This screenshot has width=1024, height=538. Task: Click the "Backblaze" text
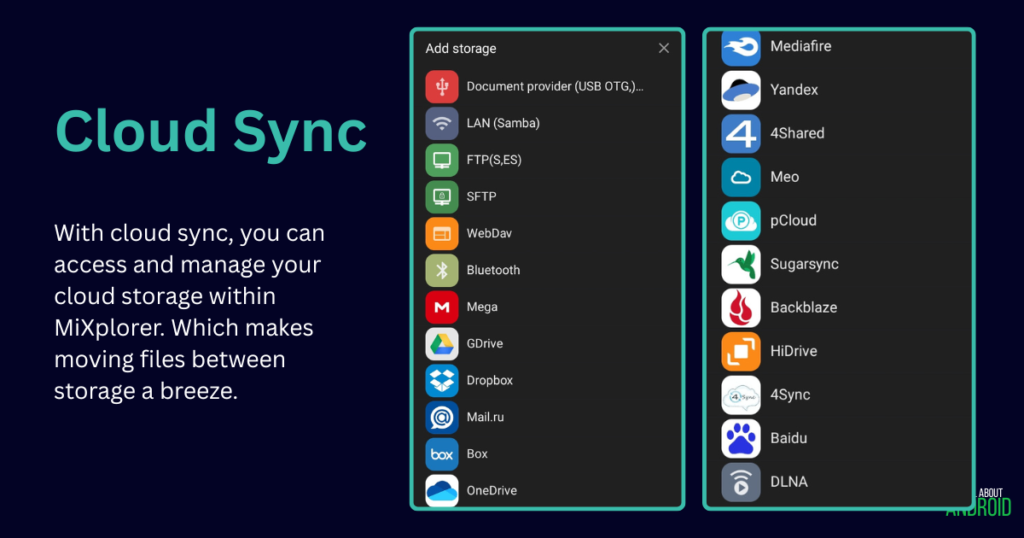(803, 308)
